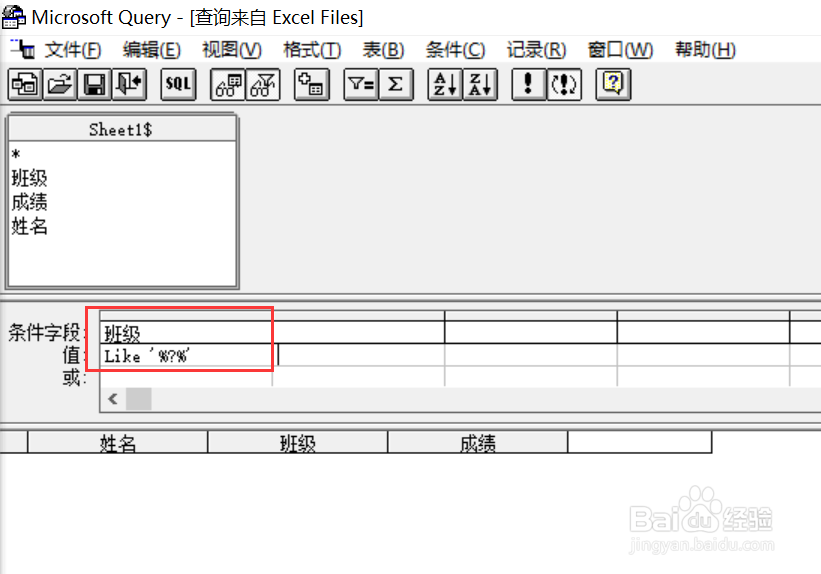Click the Add Tables icon
Screen dimensions: 821x574
tap(312, 84)
